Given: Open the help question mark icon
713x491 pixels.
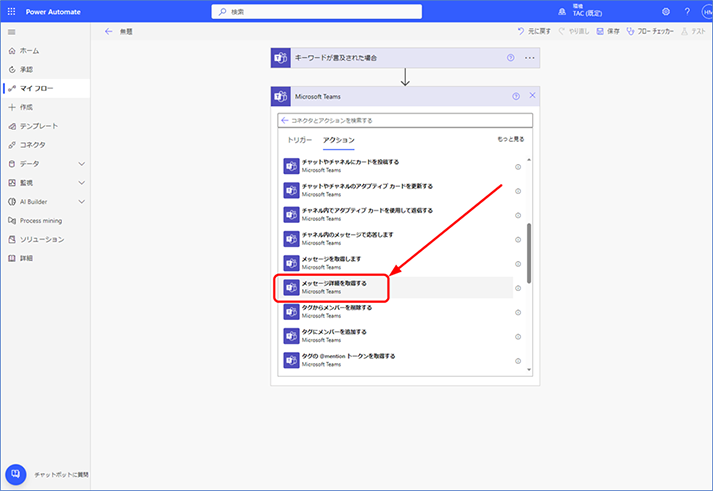Looking at the screenshot, I should pos(687,12).
